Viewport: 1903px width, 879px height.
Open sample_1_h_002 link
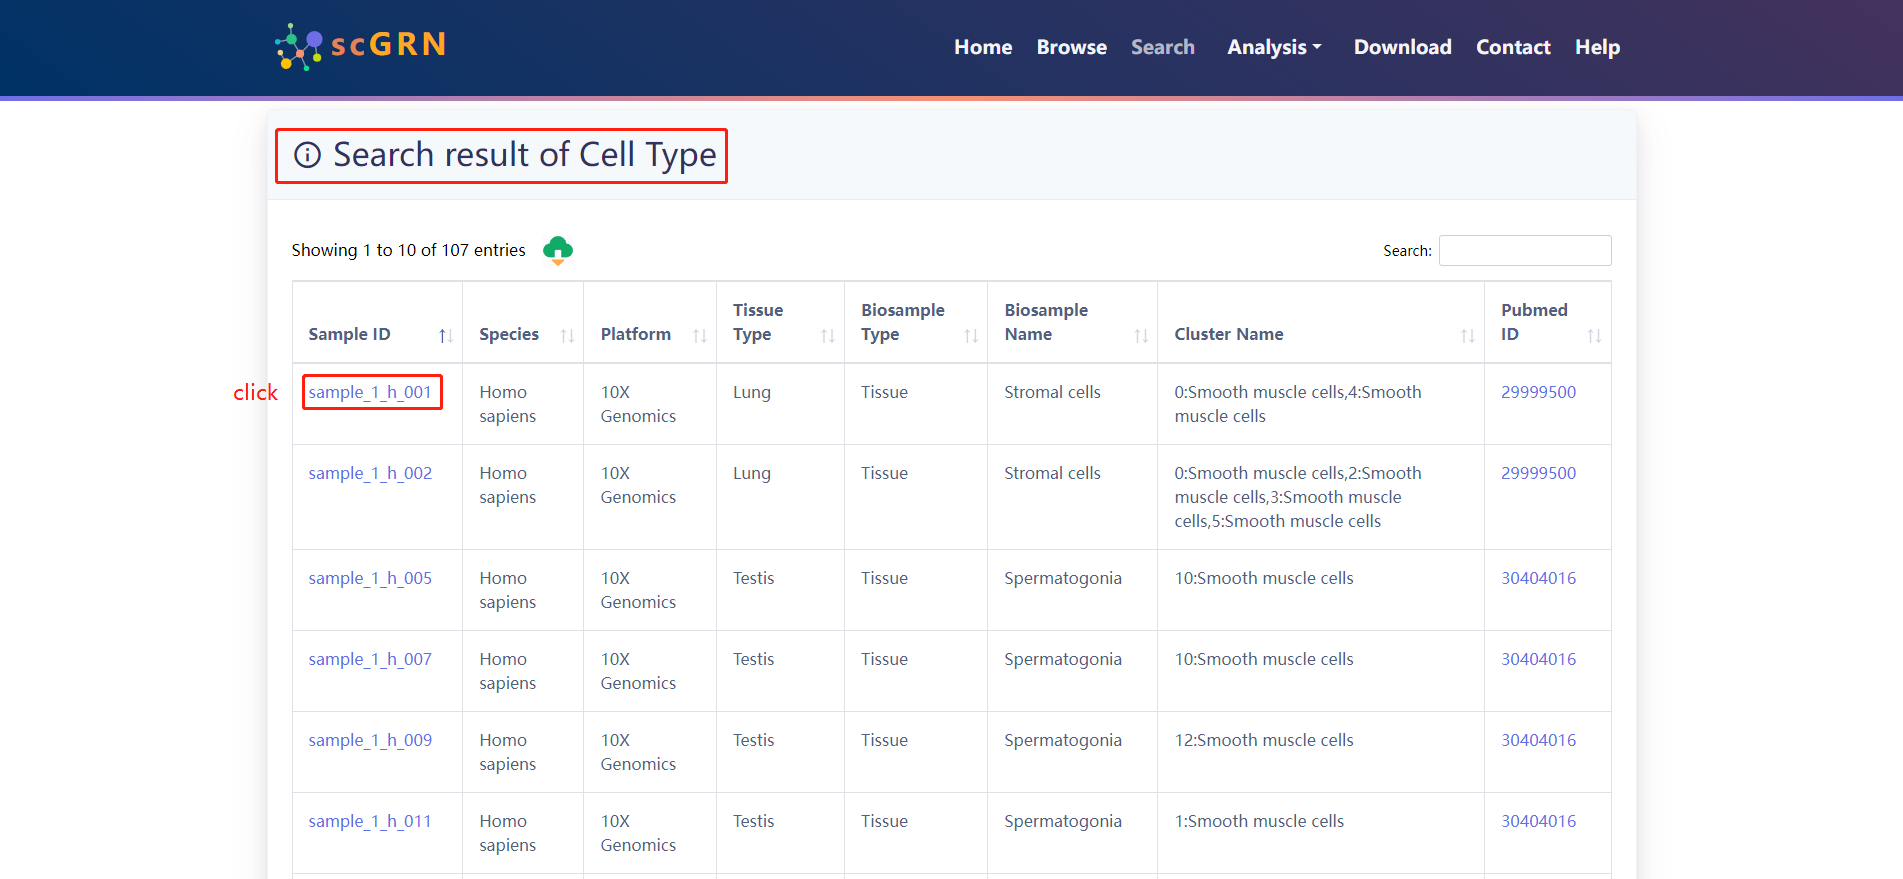pyautogui.click(x=370, y=473)
